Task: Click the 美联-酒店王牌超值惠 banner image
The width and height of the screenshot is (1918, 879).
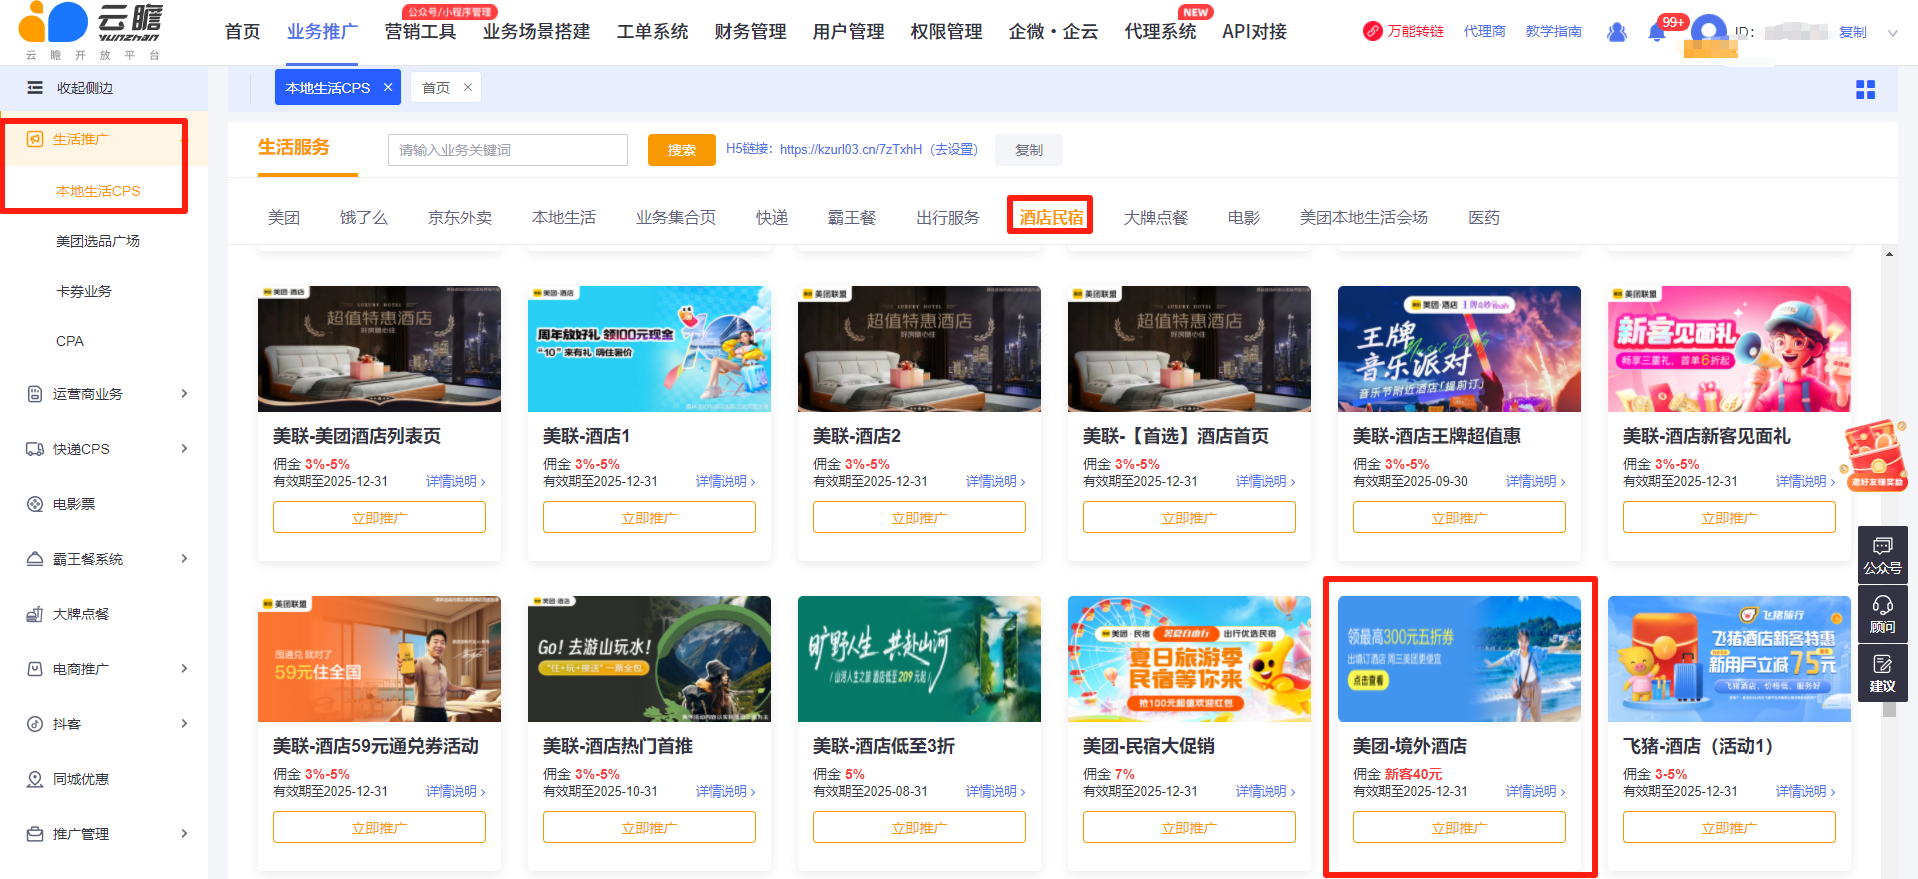Action: [x=1459, y=349]
